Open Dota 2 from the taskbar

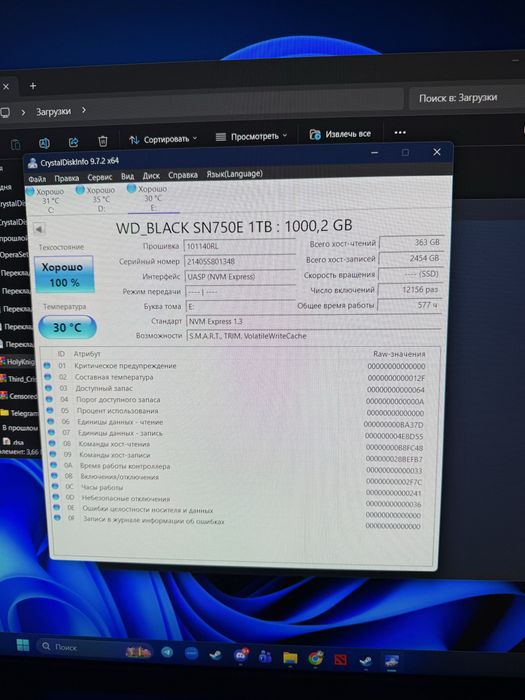(341, 659)
